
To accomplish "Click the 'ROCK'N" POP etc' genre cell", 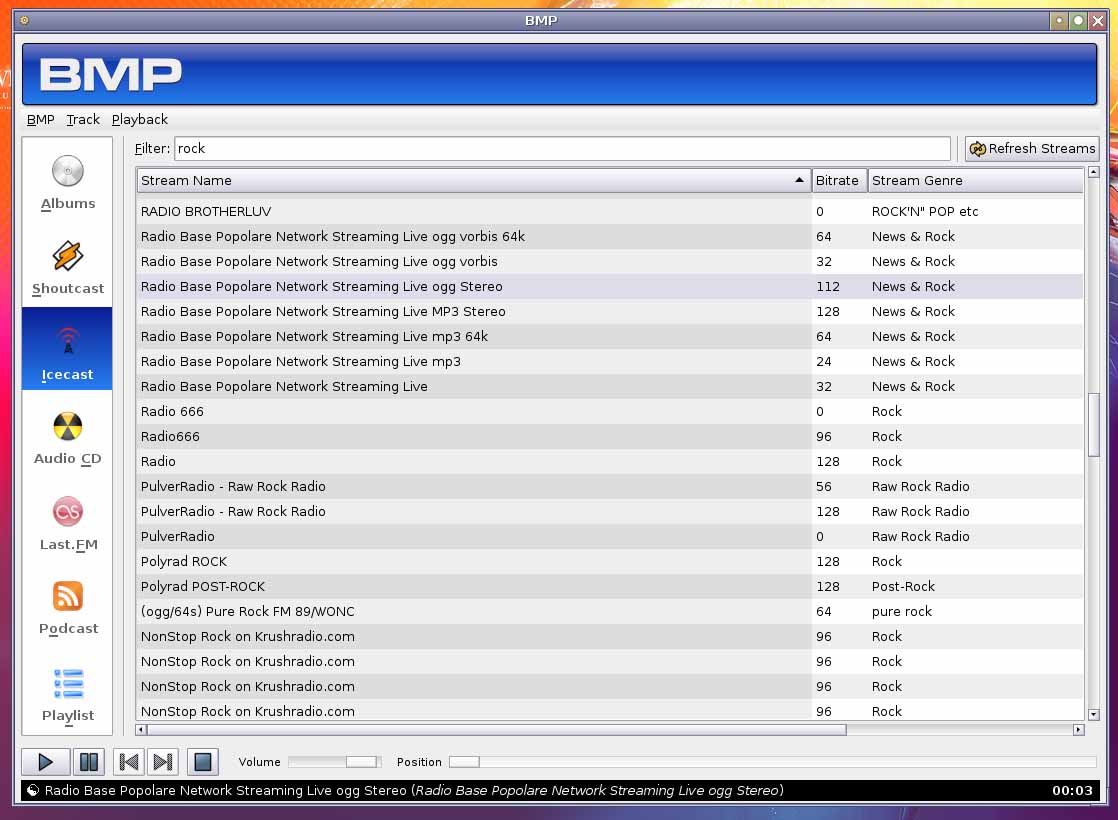I will (x=925, y=211).
